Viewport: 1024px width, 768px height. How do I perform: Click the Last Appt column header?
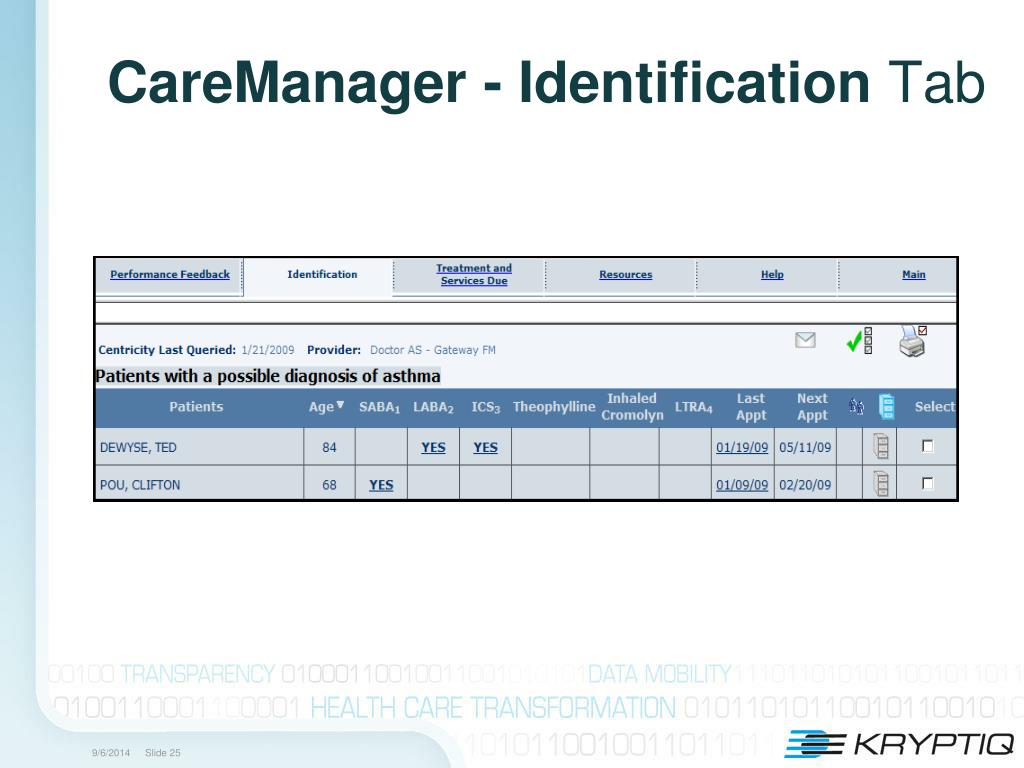click(750, 407)
